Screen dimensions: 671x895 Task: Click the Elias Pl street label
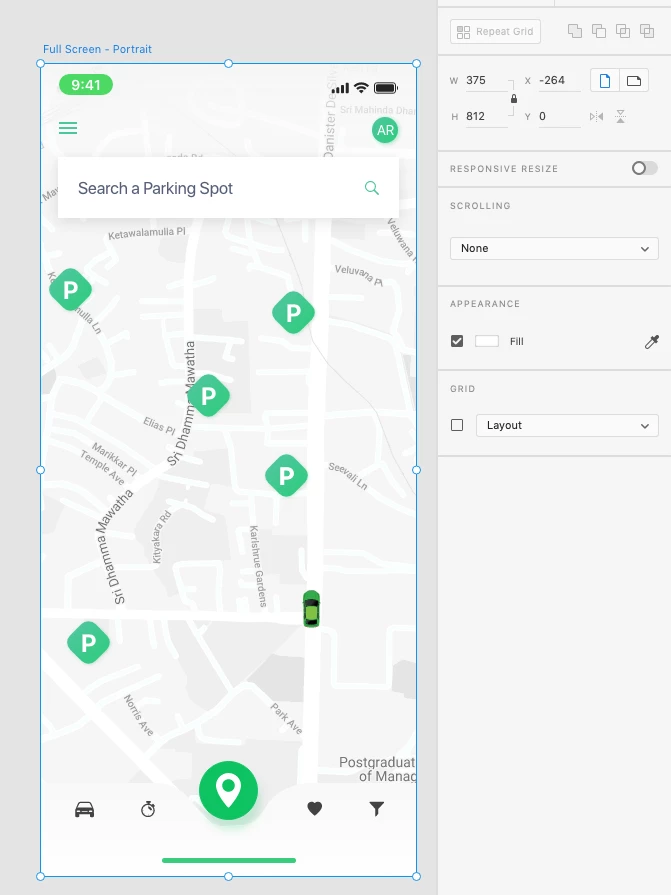(159, 425)
